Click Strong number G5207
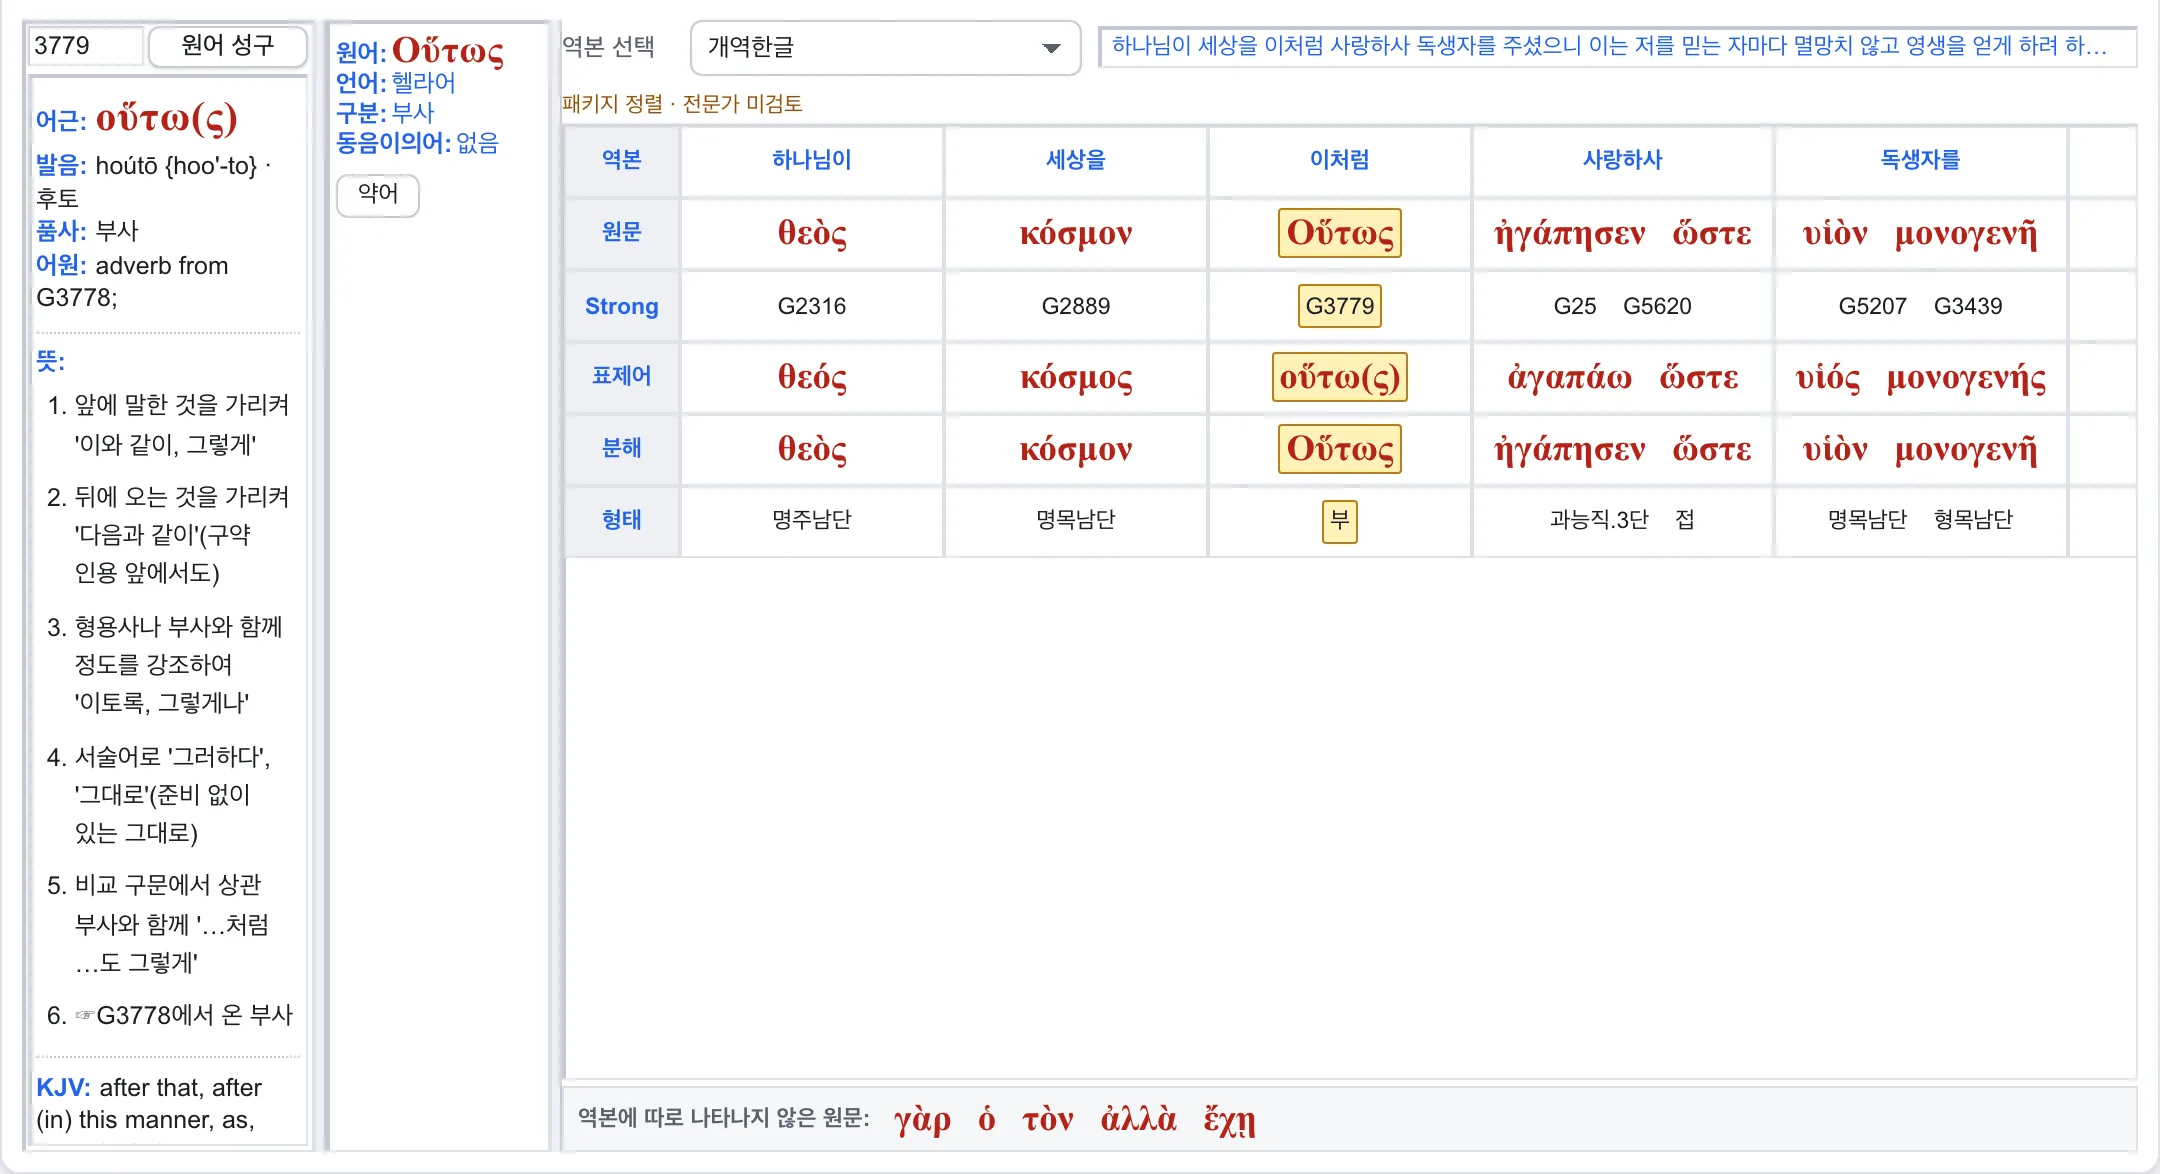The height and width of the screenshot is (1174, 2160). click(x=1873, y=306)
